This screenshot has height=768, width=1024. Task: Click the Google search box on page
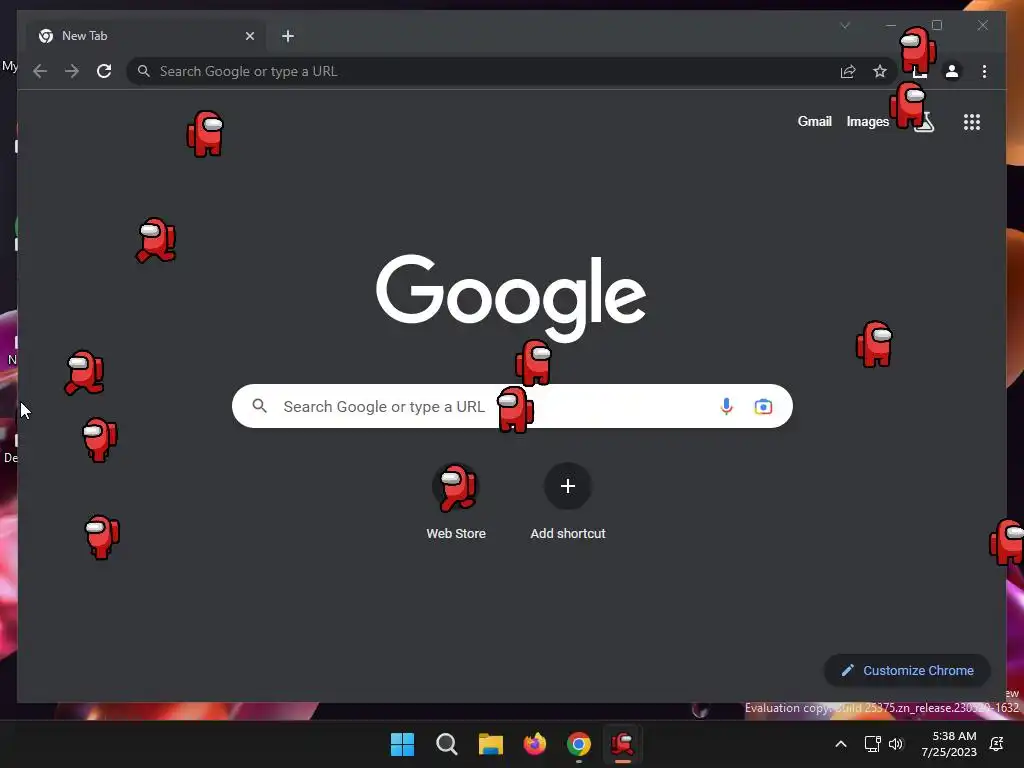(x=512, y=406)
